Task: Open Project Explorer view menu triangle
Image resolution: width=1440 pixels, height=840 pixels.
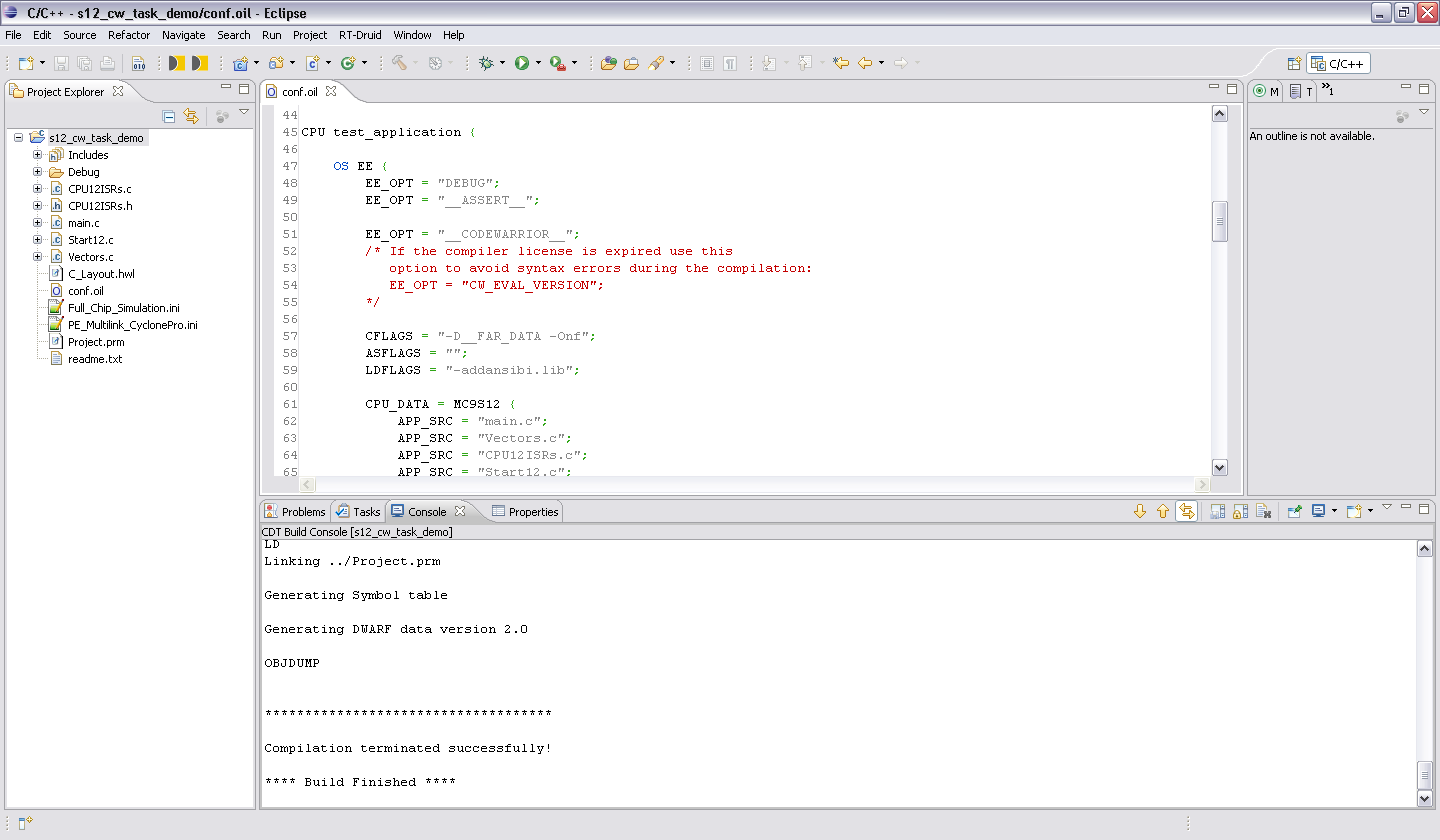Action: pyautogui.click(x=244, y=113)
